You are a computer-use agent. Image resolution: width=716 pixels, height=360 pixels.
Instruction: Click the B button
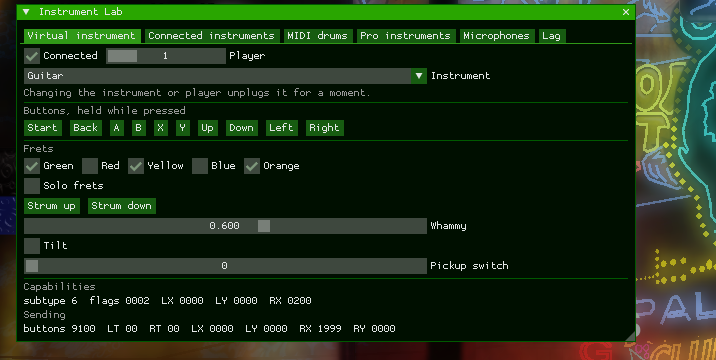click(138, 128)
